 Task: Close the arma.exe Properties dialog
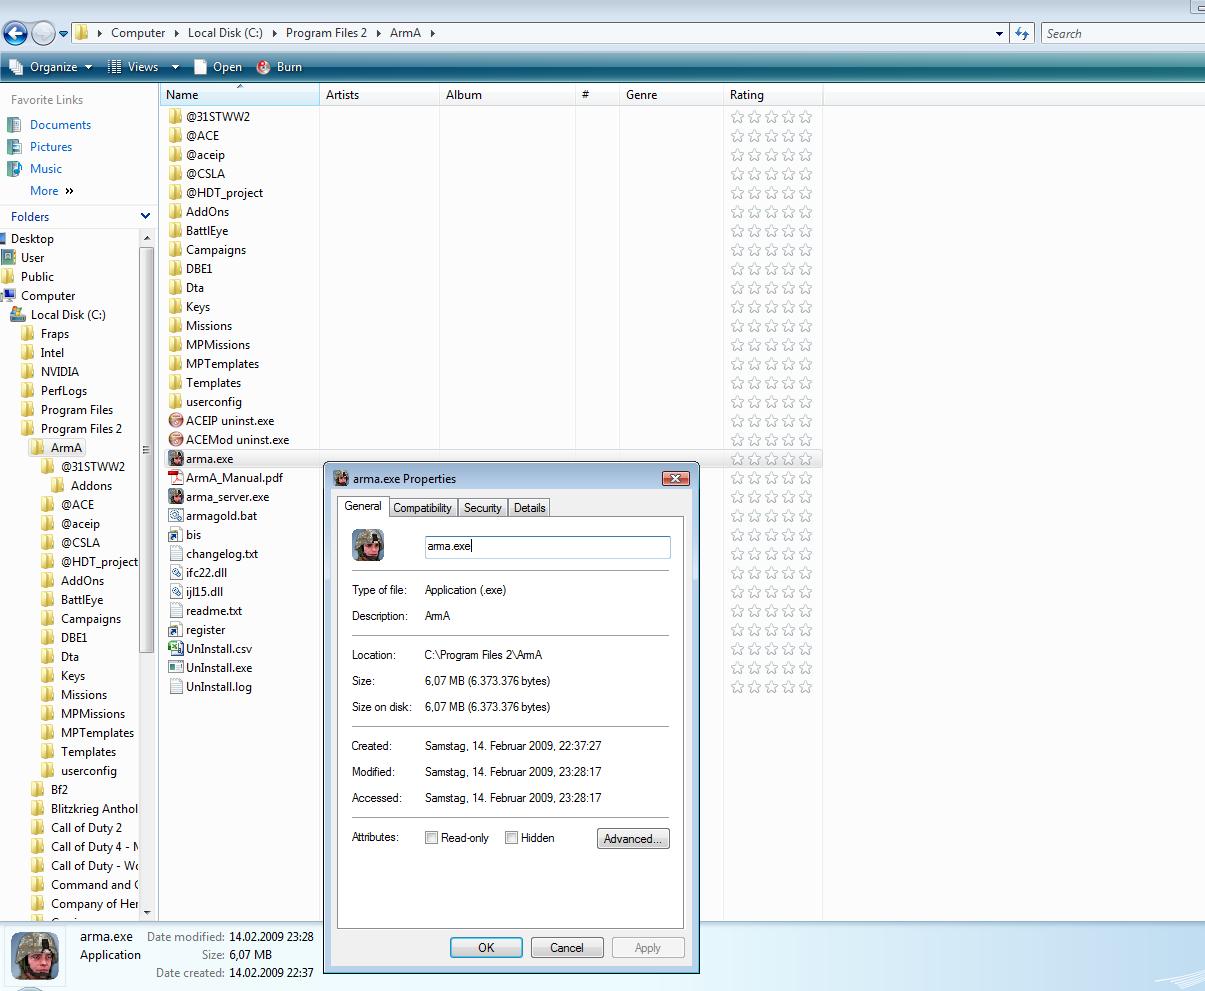coord(676,479)
